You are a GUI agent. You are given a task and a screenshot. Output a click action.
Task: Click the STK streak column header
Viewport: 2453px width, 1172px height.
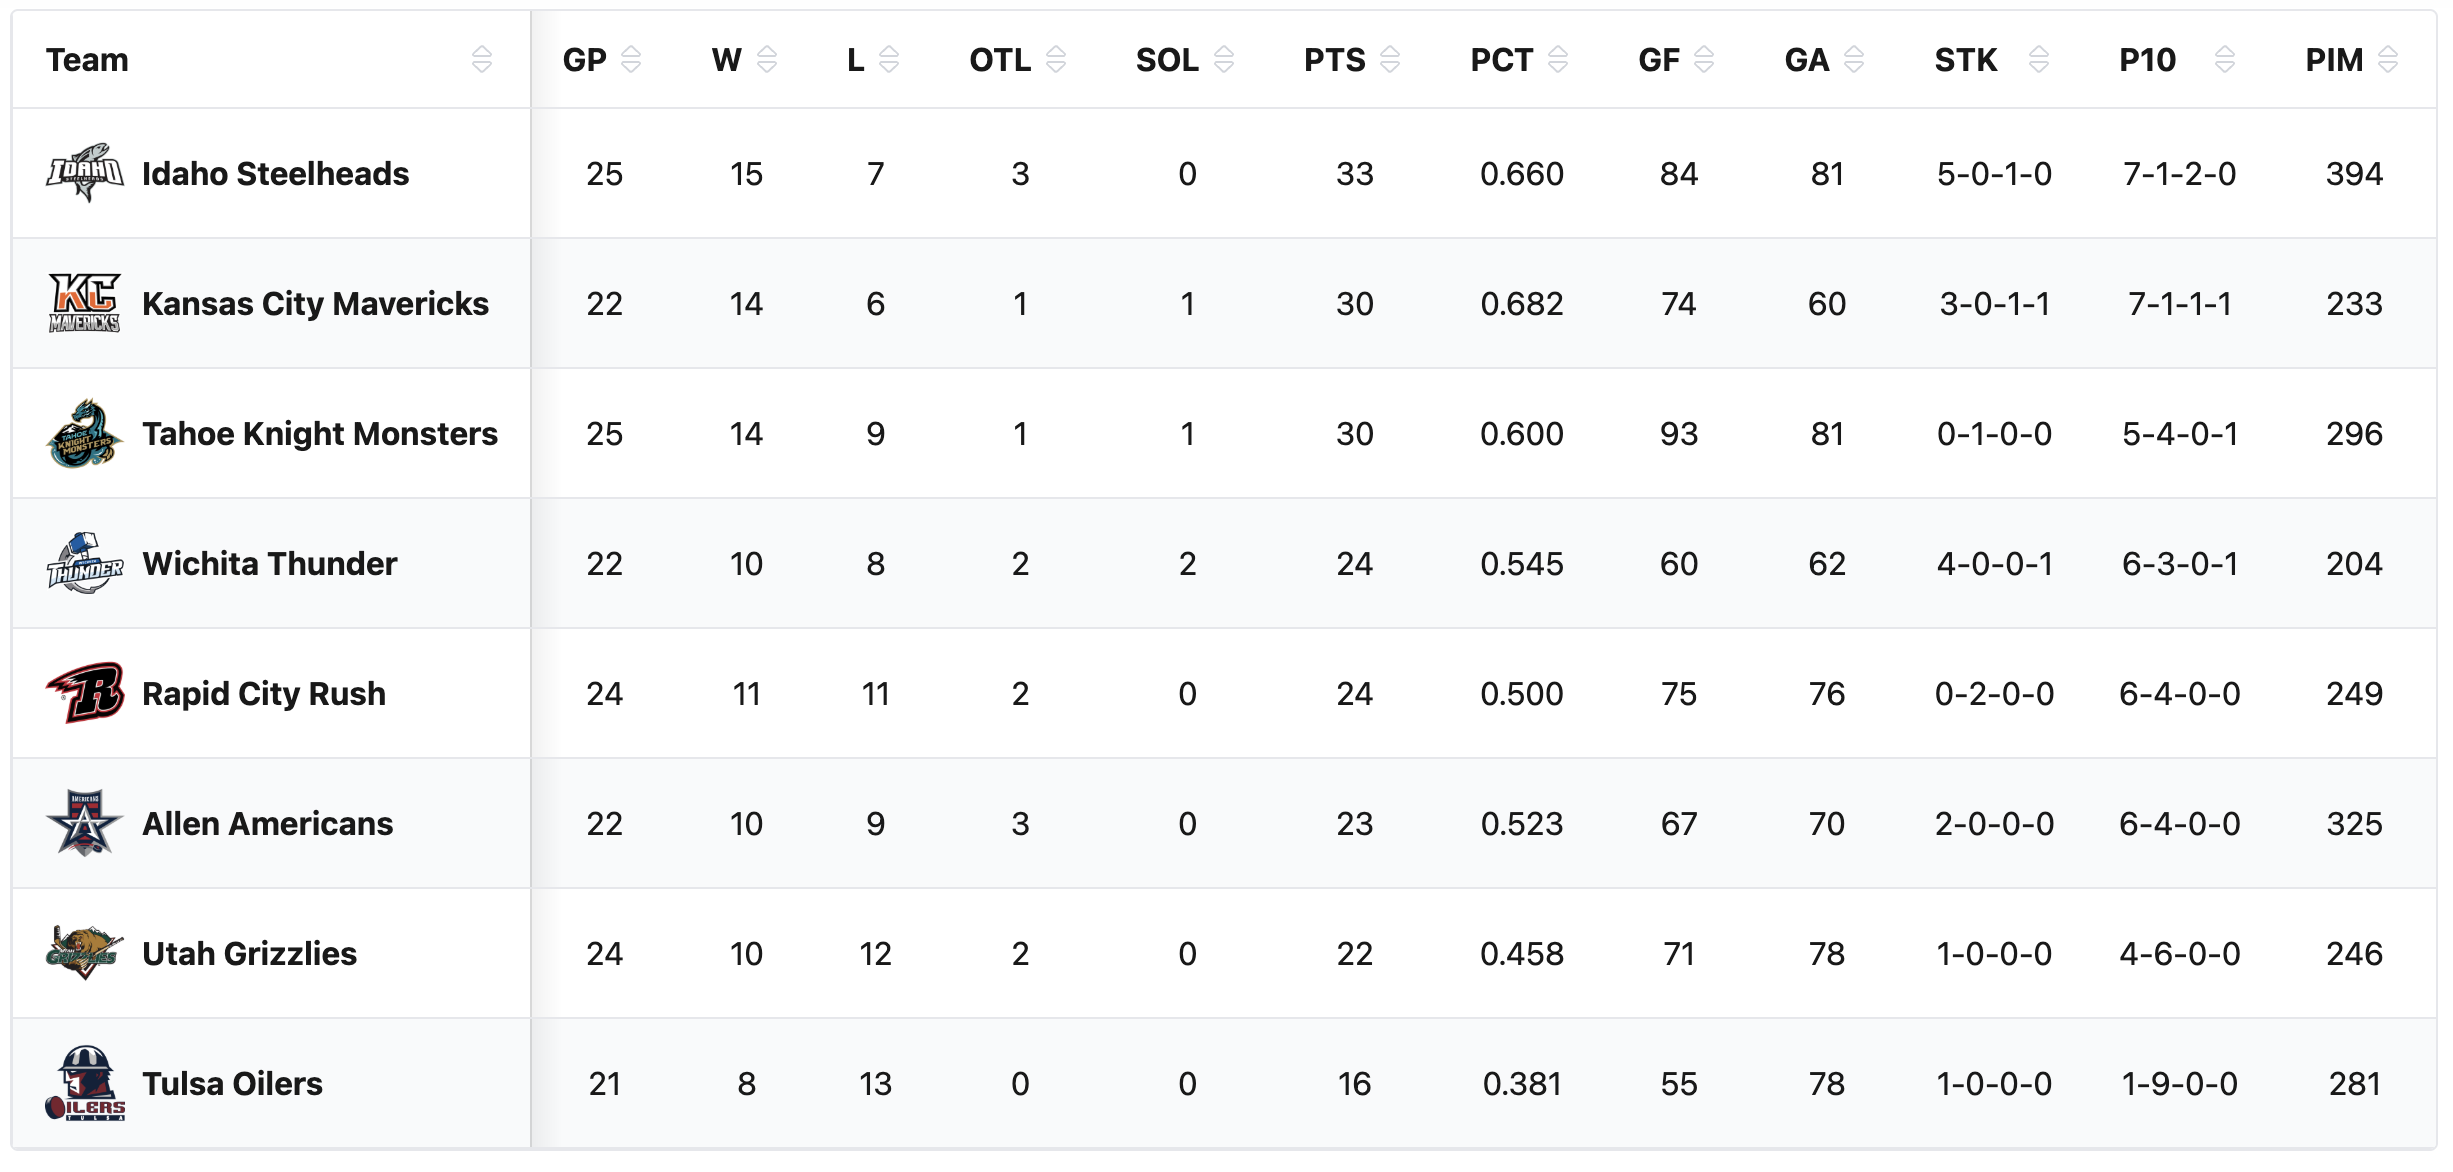(1965, 60)
